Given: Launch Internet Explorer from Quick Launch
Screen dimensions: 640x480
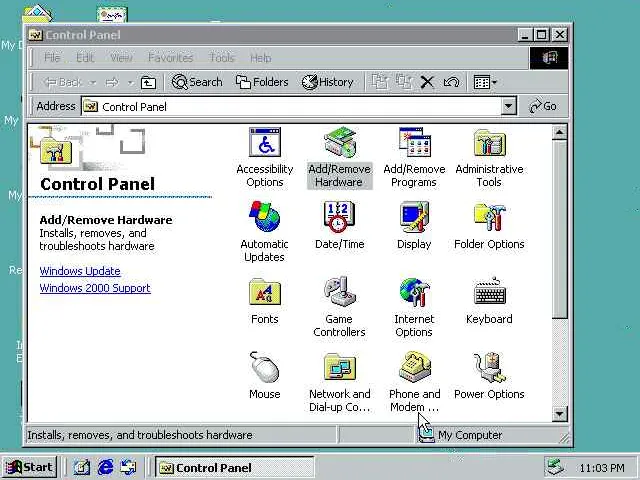Looking at the screenshot, I should 106,467.
